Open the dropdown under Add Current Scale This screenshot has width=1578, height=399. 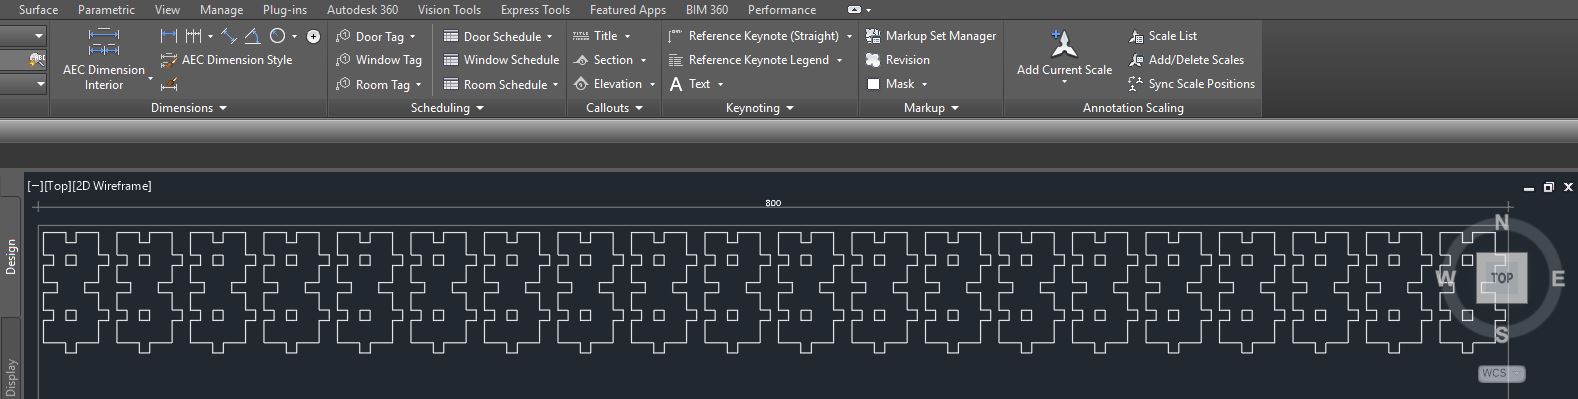tap(1064, 83)
